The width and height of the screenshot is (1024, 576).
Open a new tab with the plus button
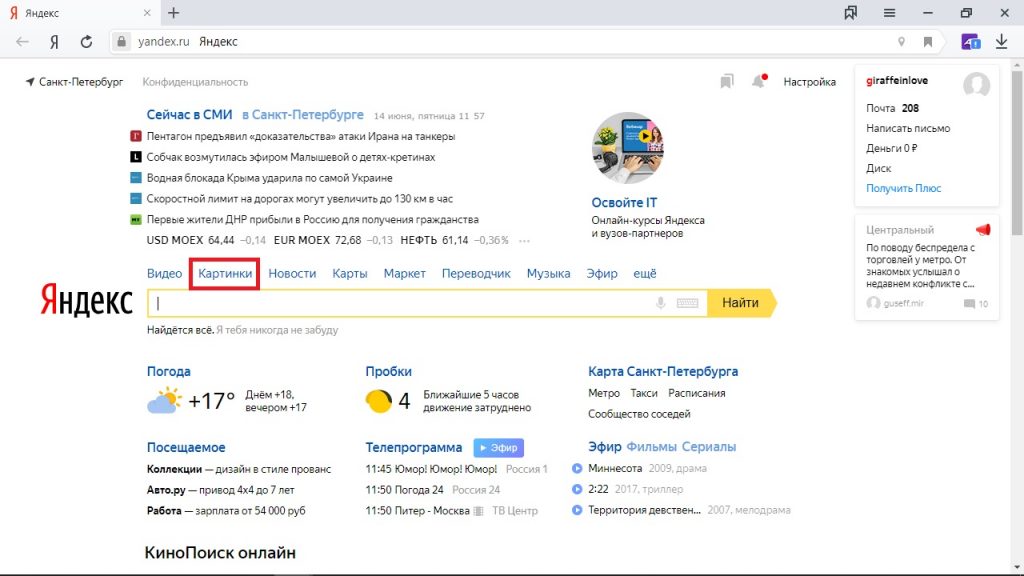click(174, 13)
